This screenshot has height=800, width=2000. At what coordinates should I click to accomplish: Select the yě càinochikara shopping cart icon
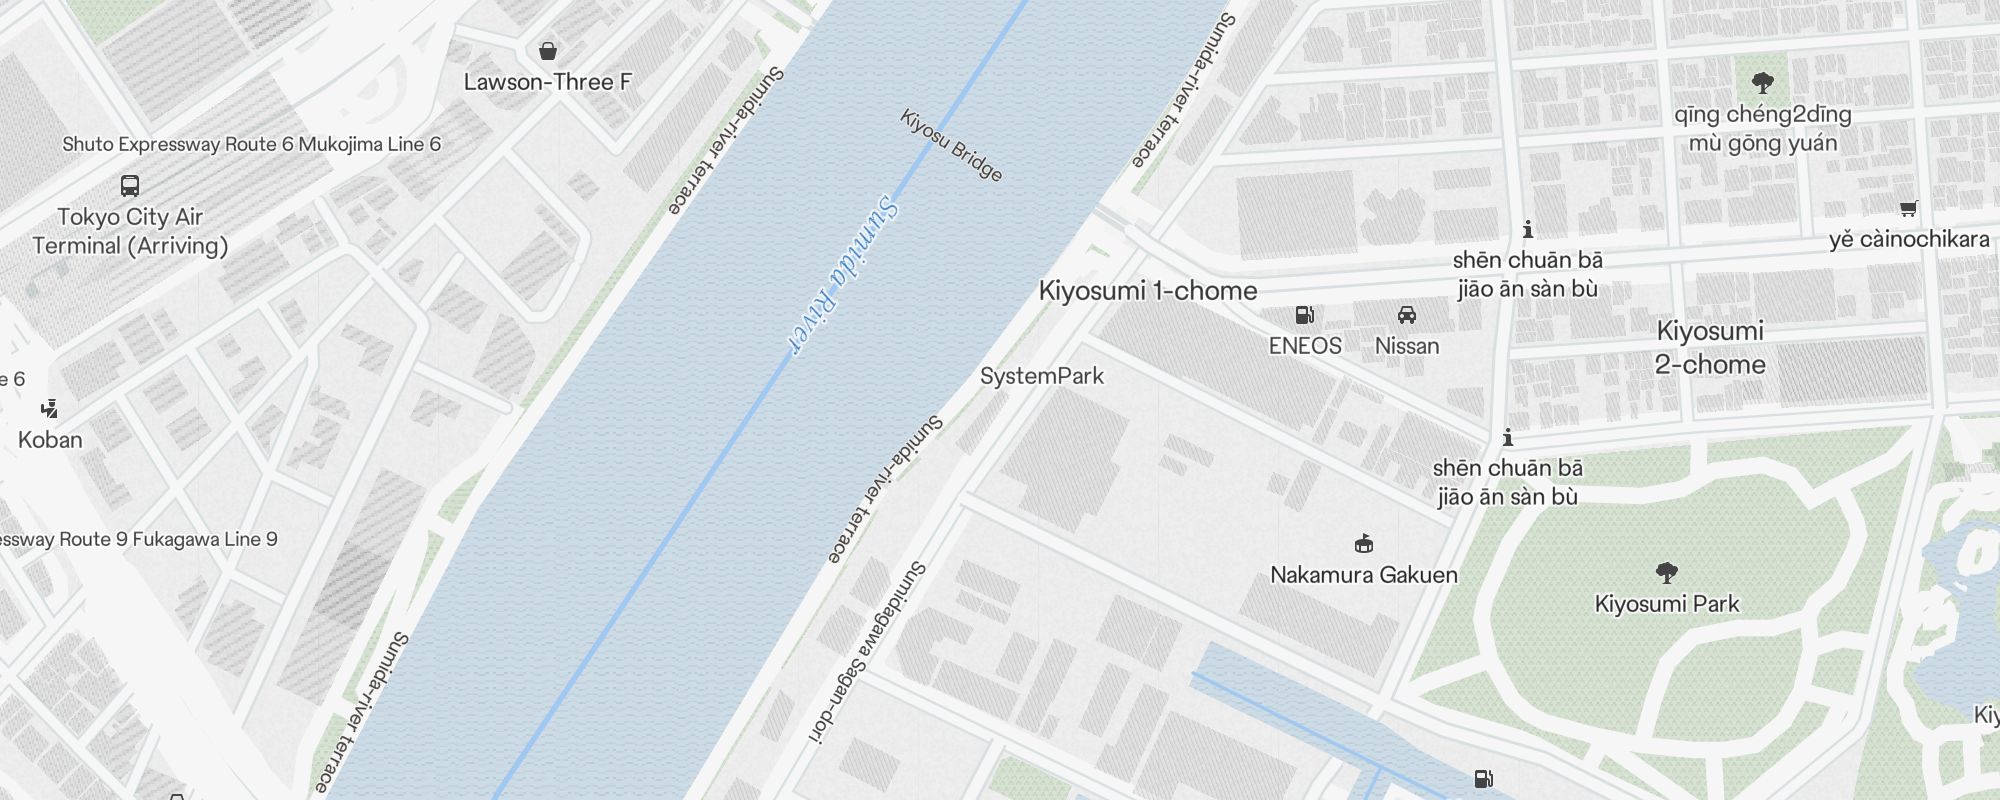1909,209
